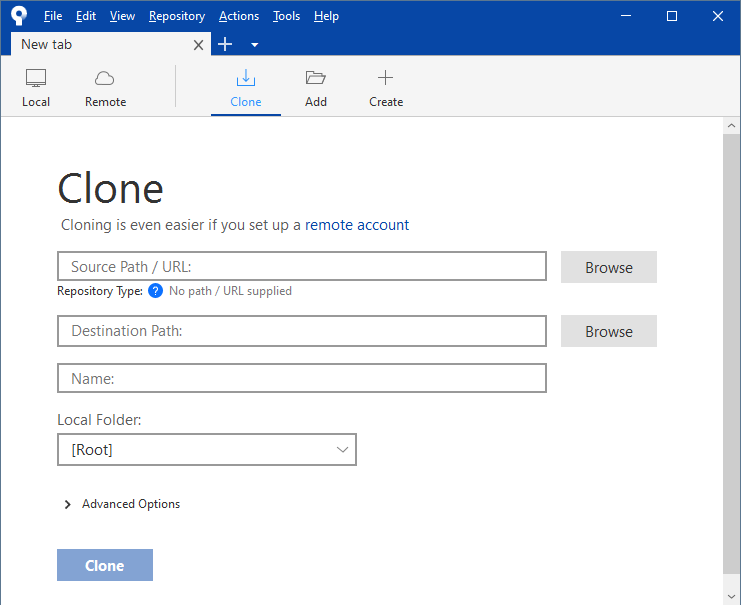741x606 pixels.
Task: Open the tab list dropdown arrow
Action: click(254, 45)
